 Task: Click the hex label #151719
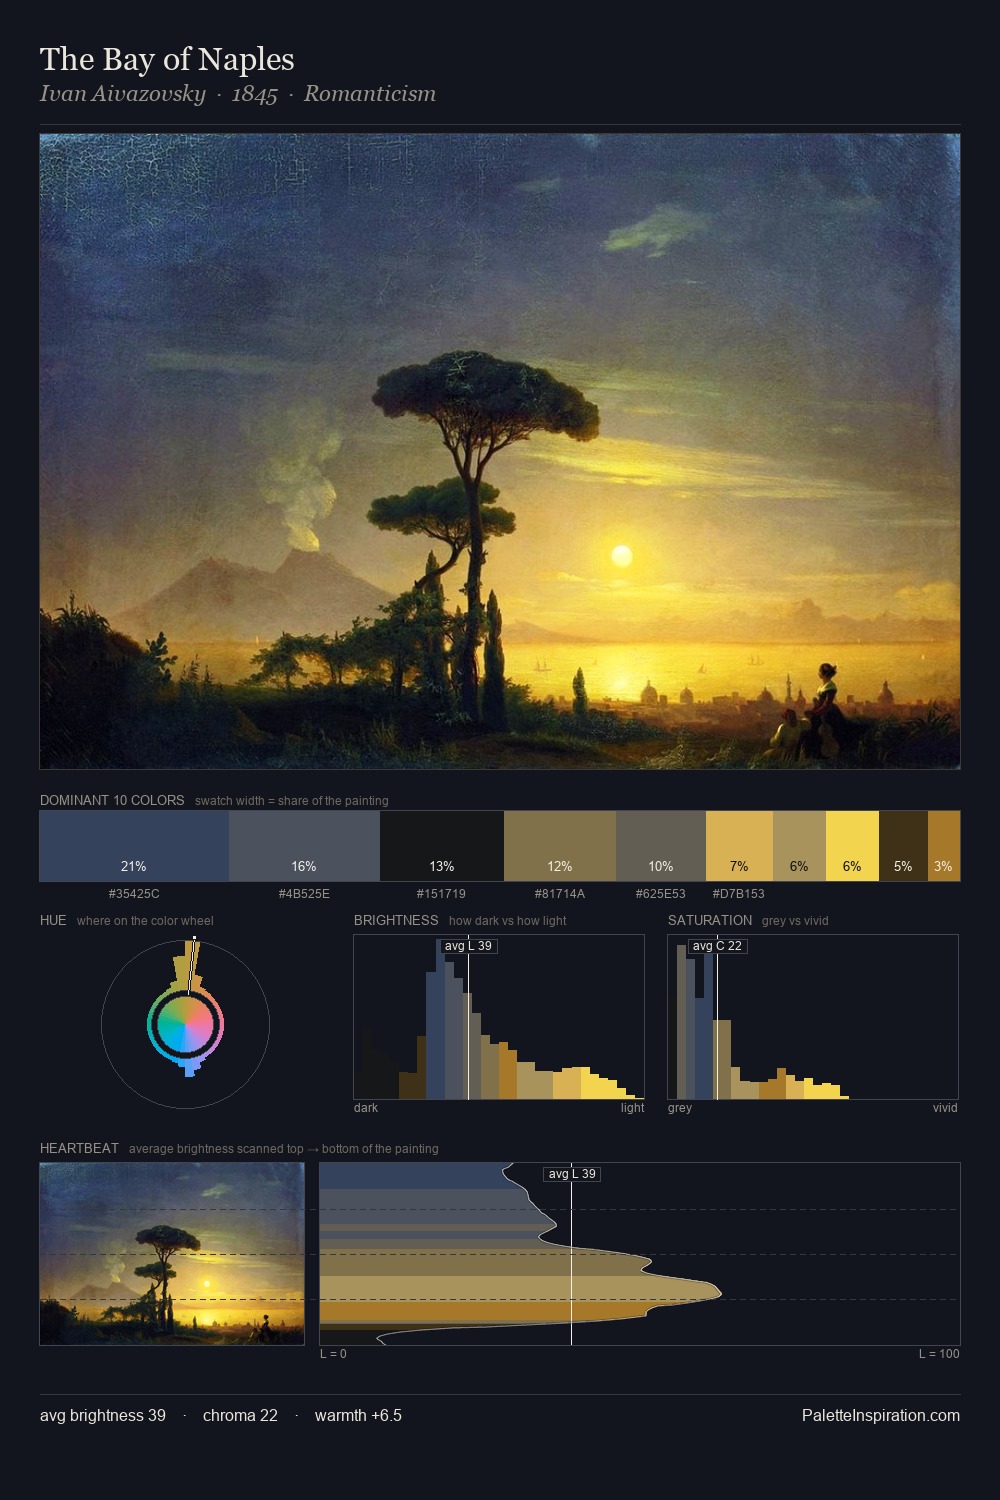pos(441,894)
